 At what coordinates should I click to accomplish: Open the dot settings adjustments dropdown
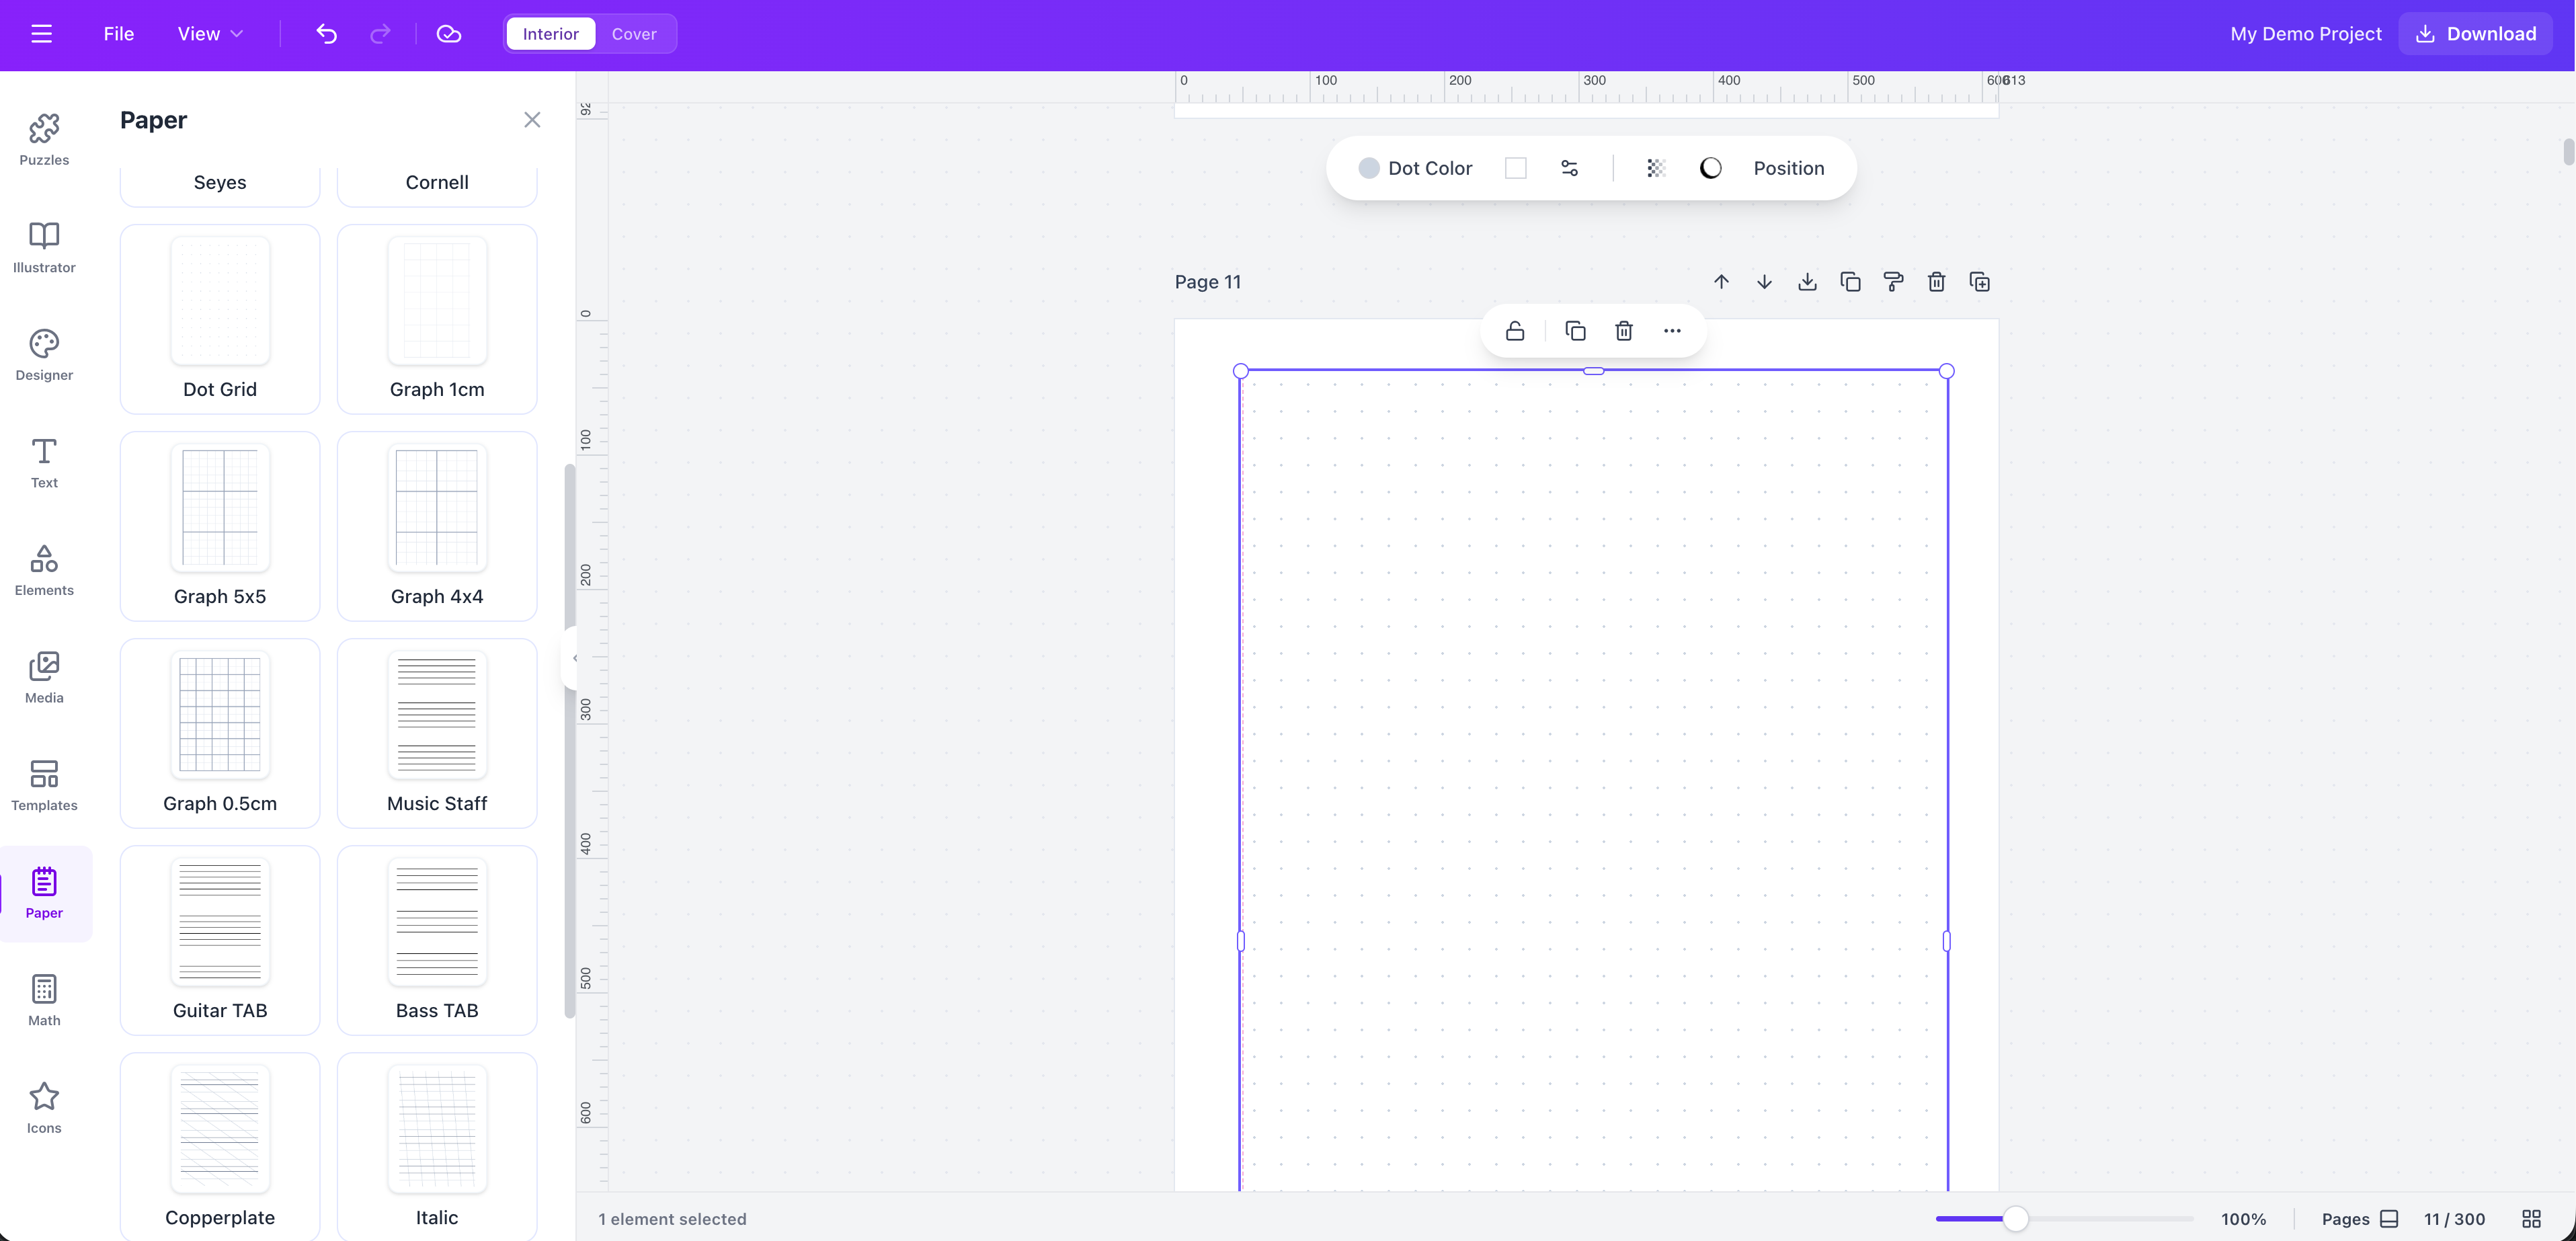tap(1568, 168)
